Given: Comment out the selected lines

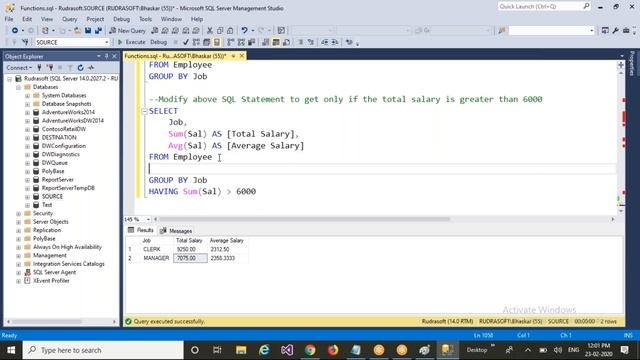Looking at the screenshot, I should (300, 42).
